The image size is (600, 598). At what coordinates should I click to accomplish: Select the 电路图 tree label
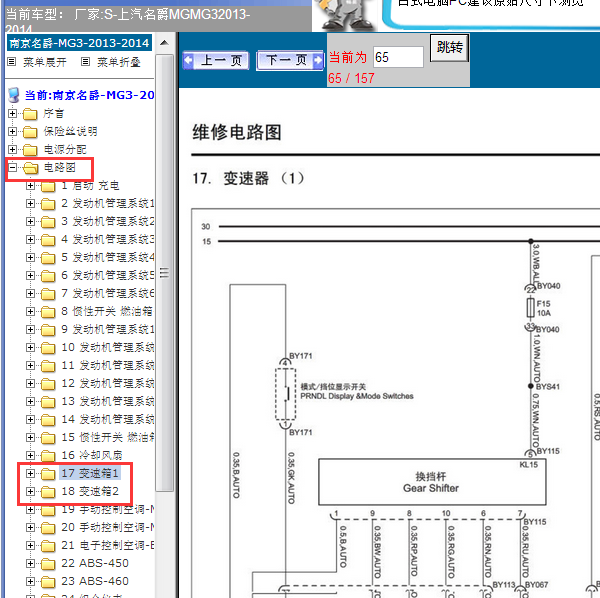[x=59, y=168]
